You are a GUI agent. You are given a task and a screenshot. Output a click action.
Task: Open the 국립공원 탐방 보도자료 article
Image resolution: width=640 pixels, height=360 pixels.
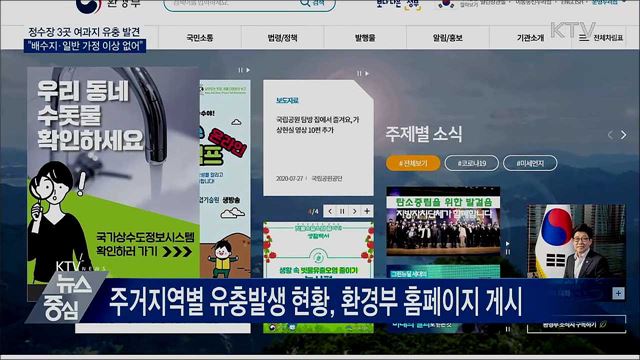click(x=318, y=125)
